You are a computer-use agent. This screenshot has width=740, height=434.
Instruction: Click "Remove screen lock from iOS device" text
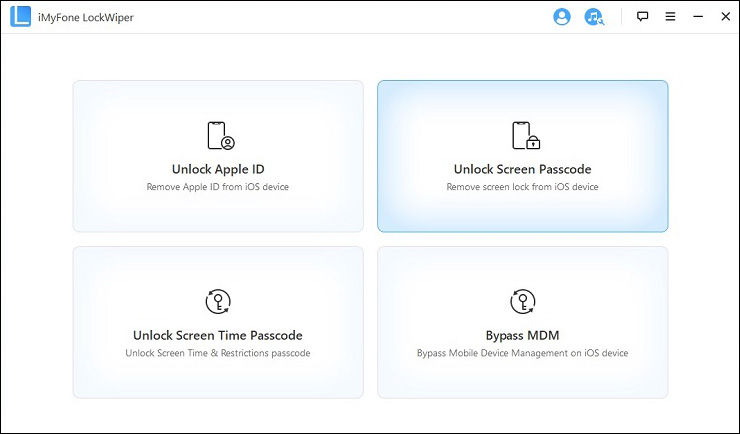point(522,187)
